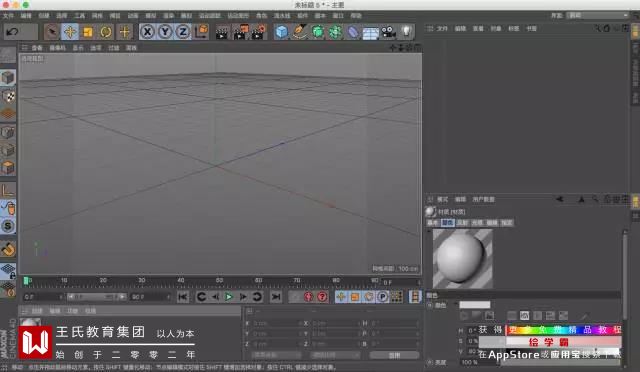This screenshot has width=640, height=372.
Task: Click the Apply button in Coordinates panel
Action: click(x=394, y=355)
